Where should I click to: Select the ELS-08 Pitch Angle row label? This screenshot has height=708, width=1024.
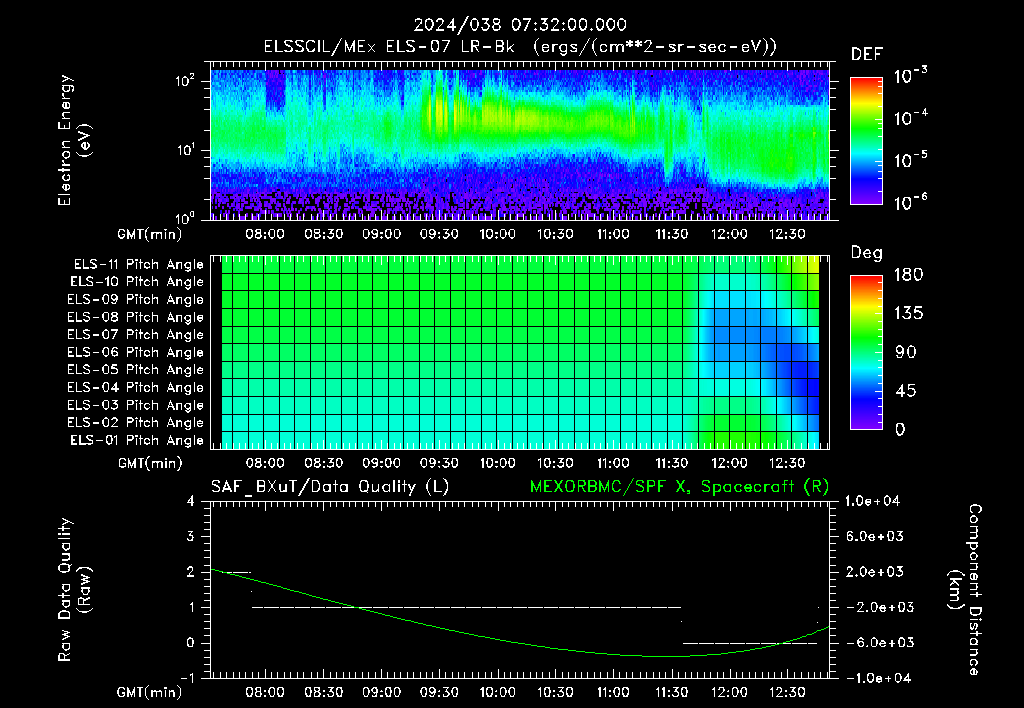coord(135,317)
